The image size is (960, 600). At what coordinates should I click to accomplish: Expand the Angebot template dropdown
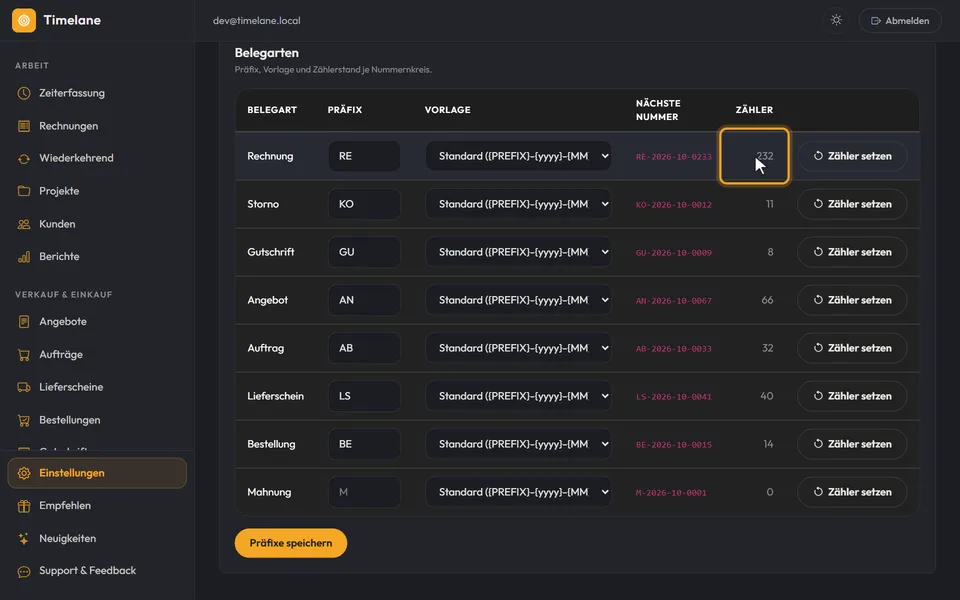pyautogui.click(x=519, y=300)
